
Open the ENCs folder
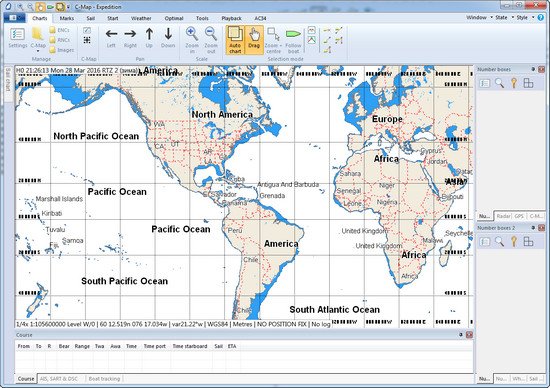[60, 30]
